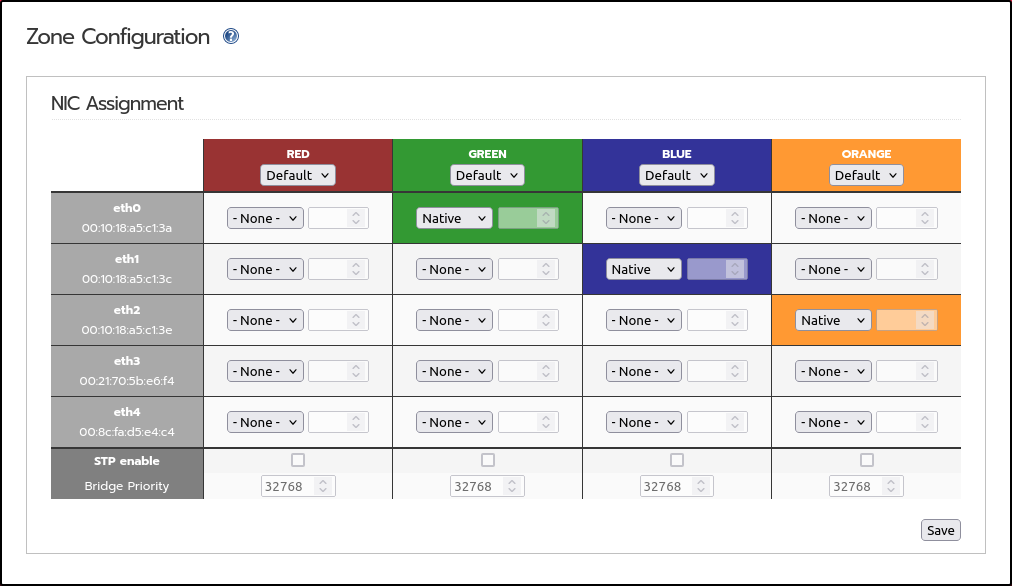1012x586 pixels.
Task: Enable STP for the RED zone
Action: click(298, 460)
